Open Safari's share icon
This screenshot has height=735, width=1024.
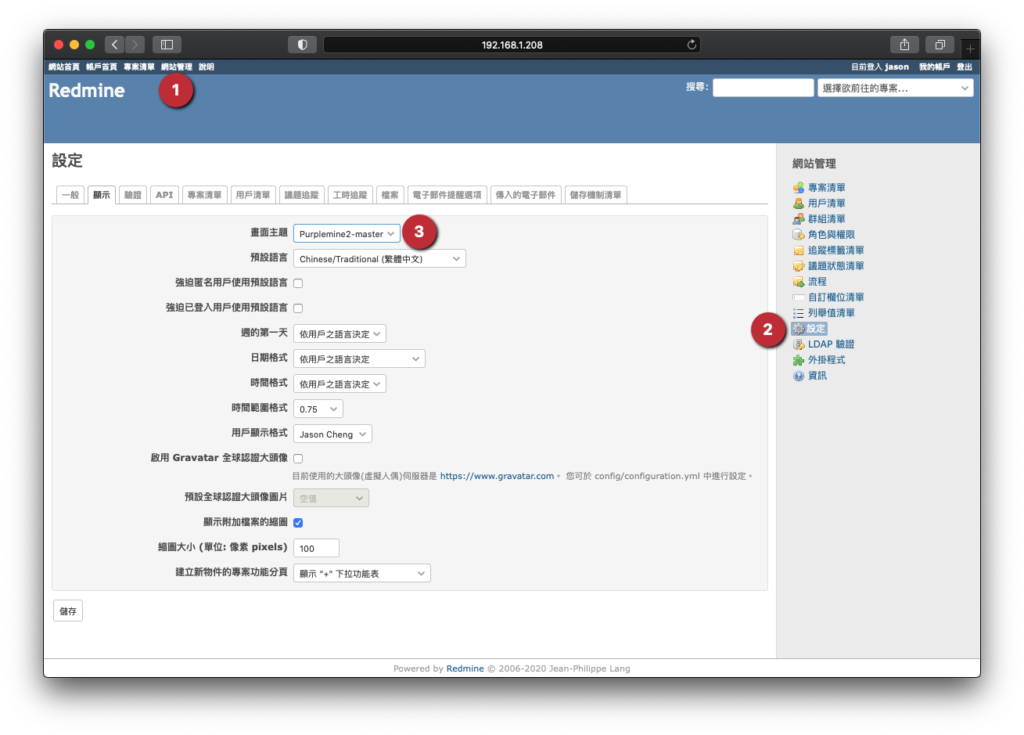click(904, 44)
